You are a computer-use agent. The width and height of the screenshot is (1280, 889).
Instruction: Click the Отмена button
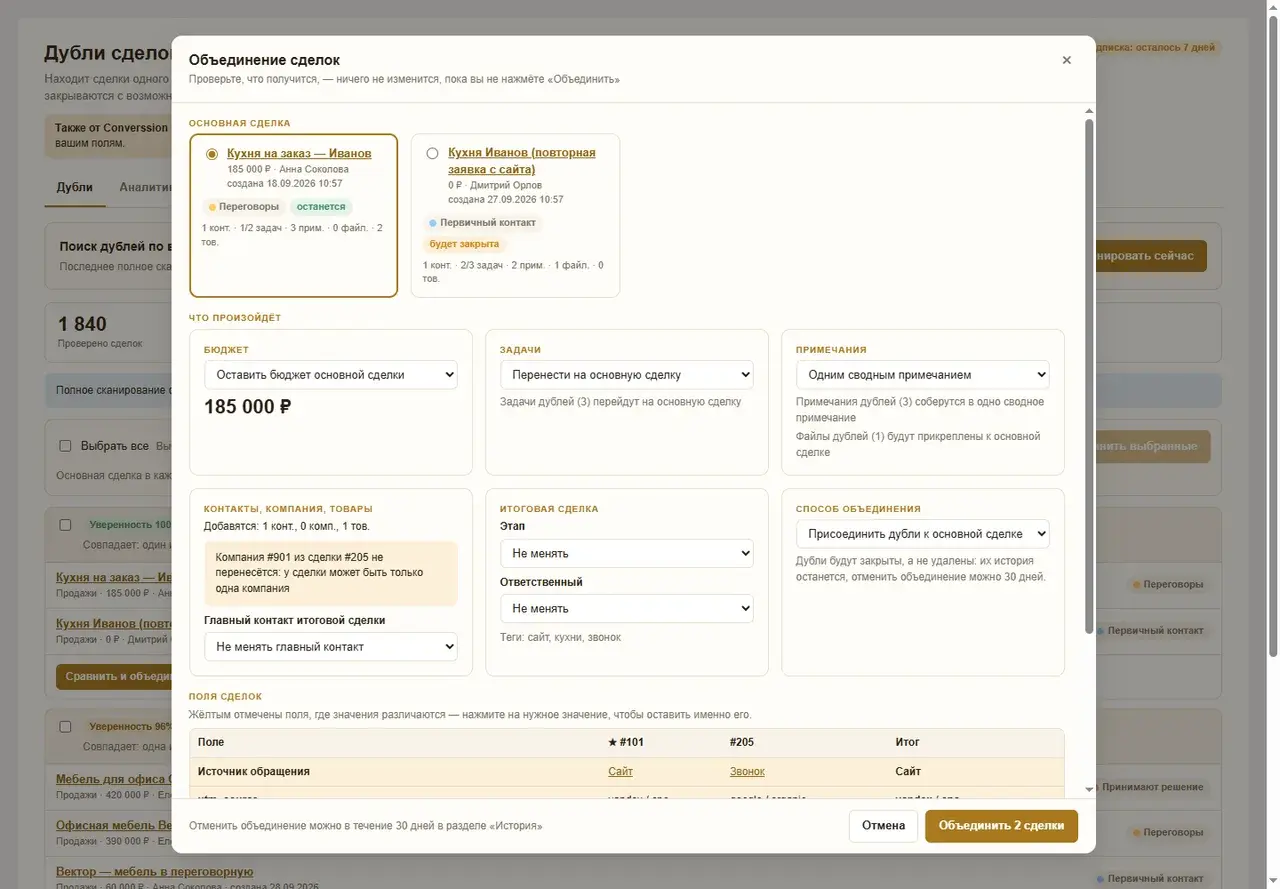[883, 826]
